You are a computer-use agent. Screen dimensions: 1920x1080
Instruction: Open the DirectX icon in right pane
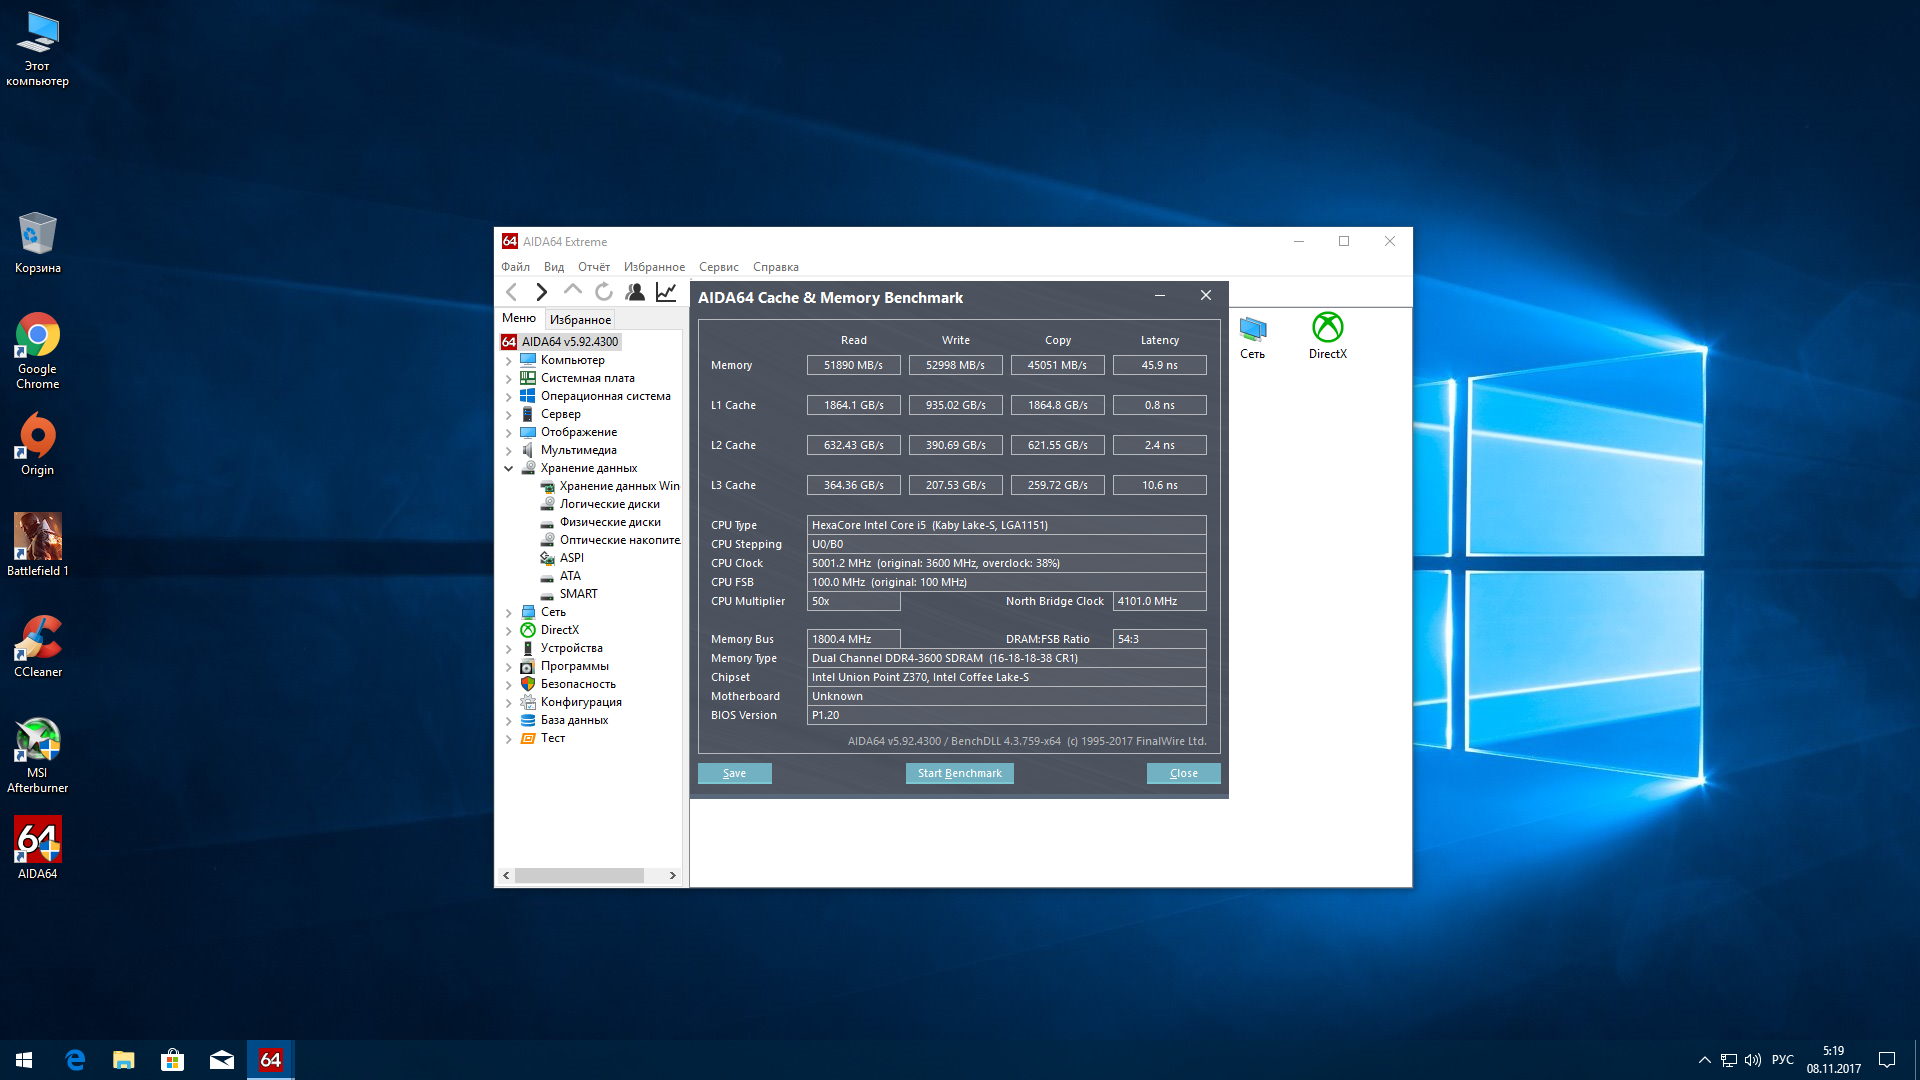1327,335
